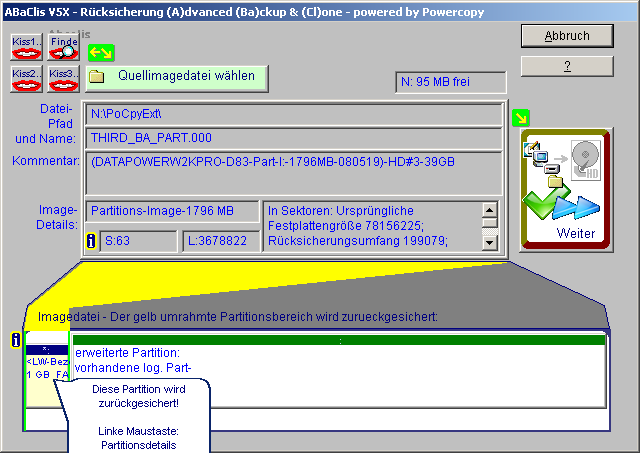Viewport: 640px width, 453px height.
Task: Choose source image via Quellimagedatei wählen
Action: 174,76
